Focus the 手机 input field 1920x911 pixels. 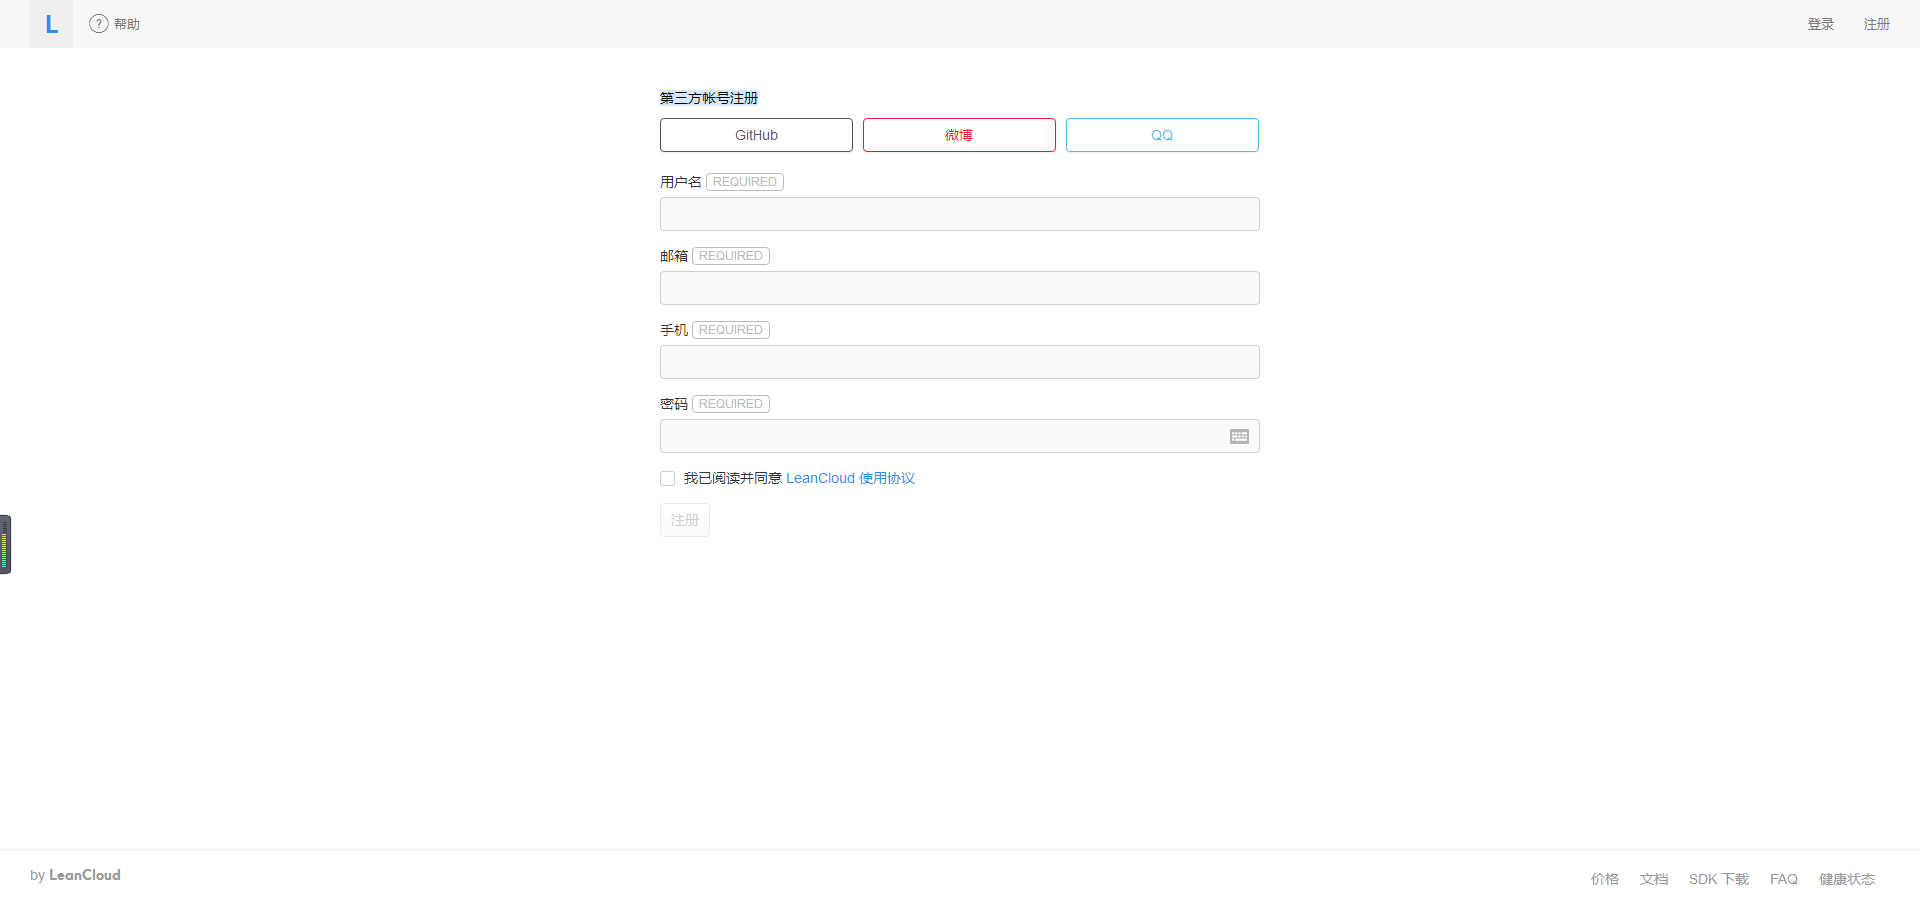[960, 362]
